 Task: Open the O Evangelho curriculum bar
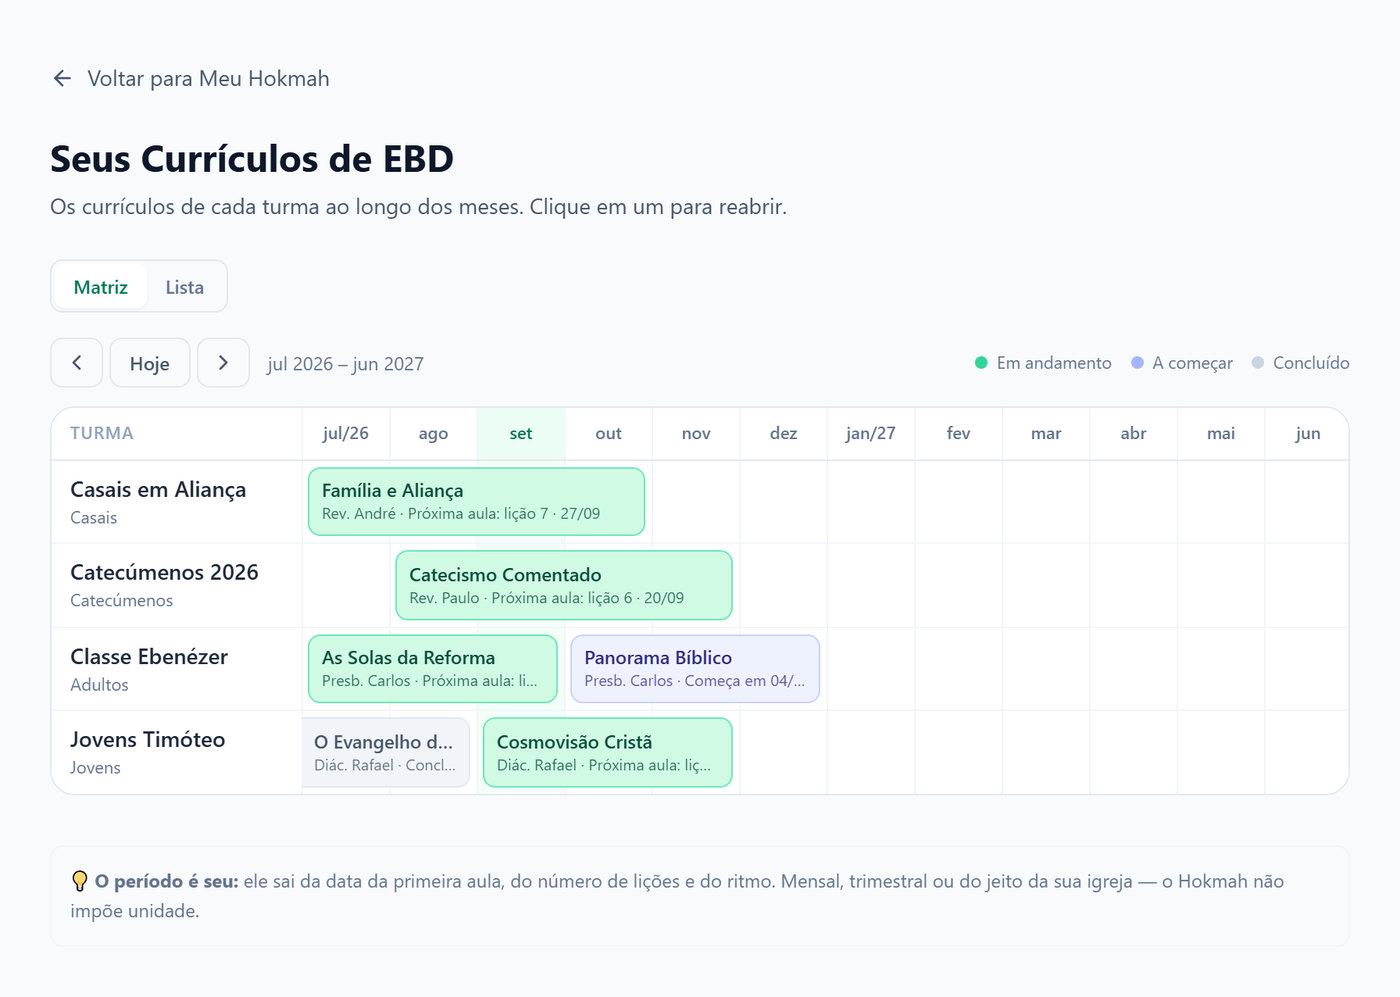[x=386, y=753]
